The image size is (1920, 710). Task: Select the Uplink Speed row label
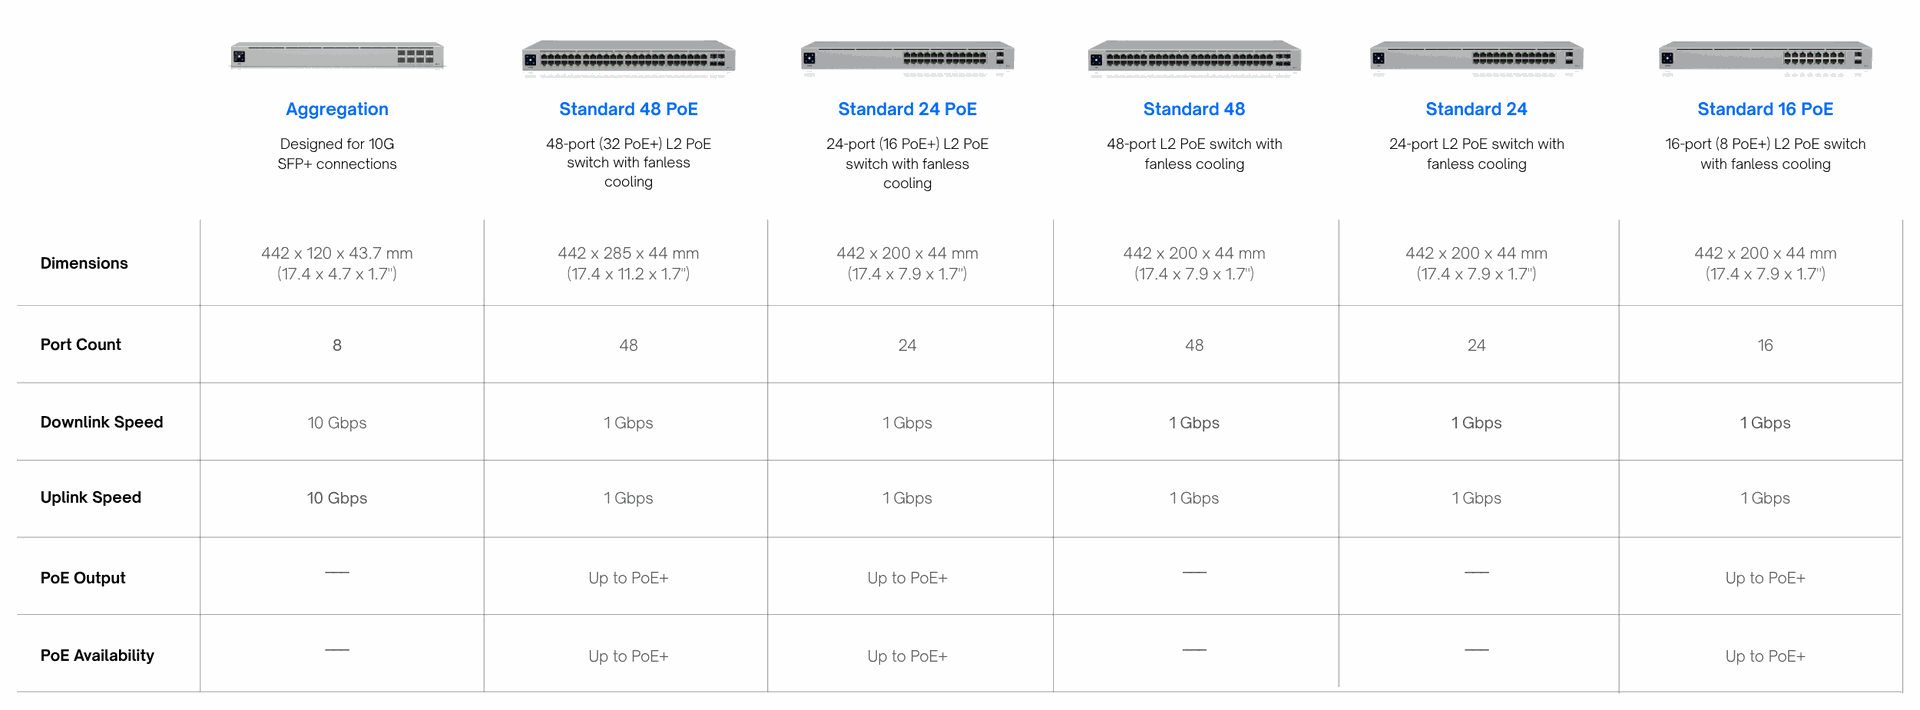(x=90, y=497)
